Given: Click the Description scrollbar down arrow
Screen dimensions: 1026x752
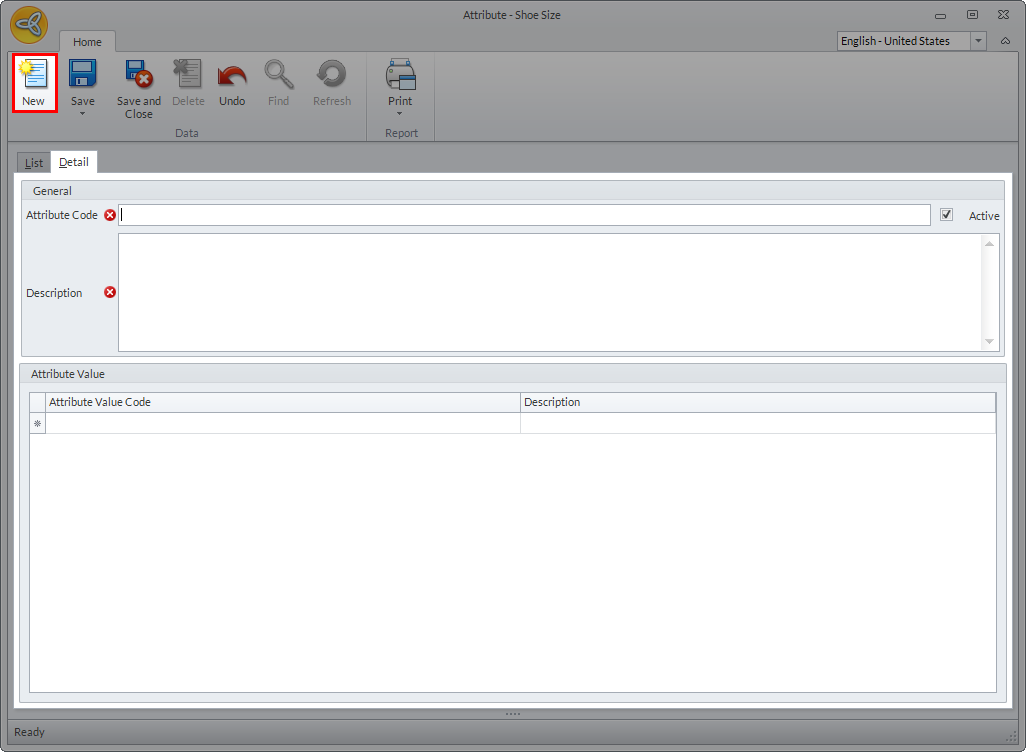Looking at the screenshot, I should [x=989, y=342].
